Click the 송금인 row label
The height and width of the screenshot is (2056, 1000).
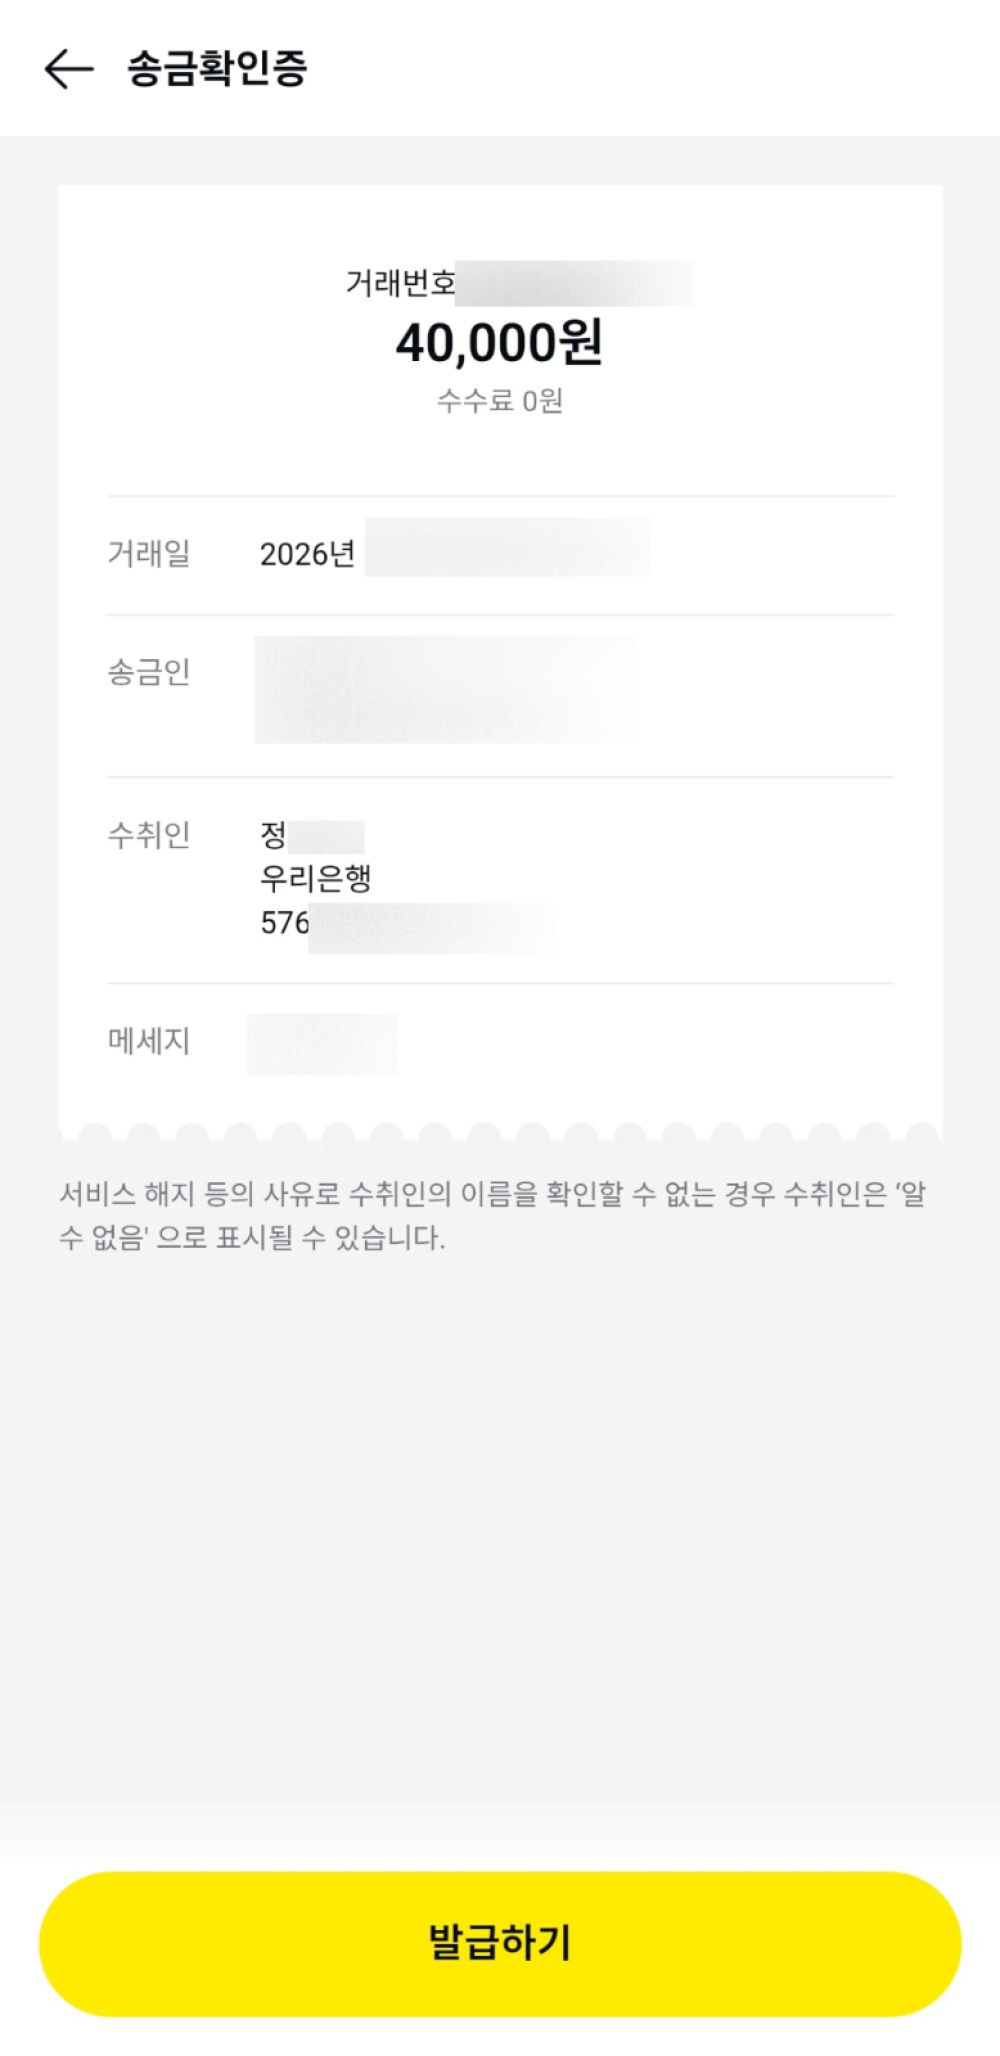coord(149,671)
